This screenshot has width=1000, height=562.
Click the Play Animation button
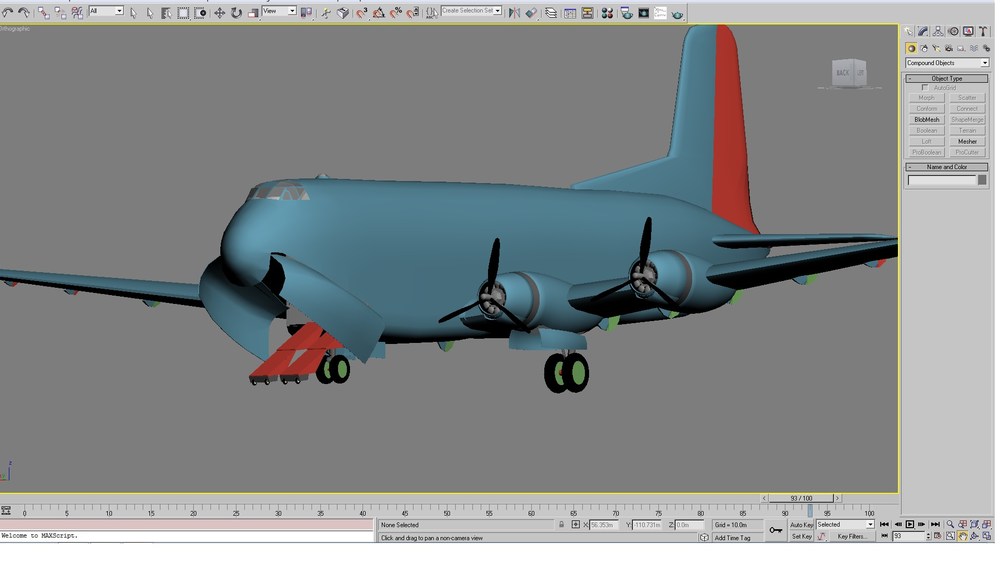[x=910, y=524]
